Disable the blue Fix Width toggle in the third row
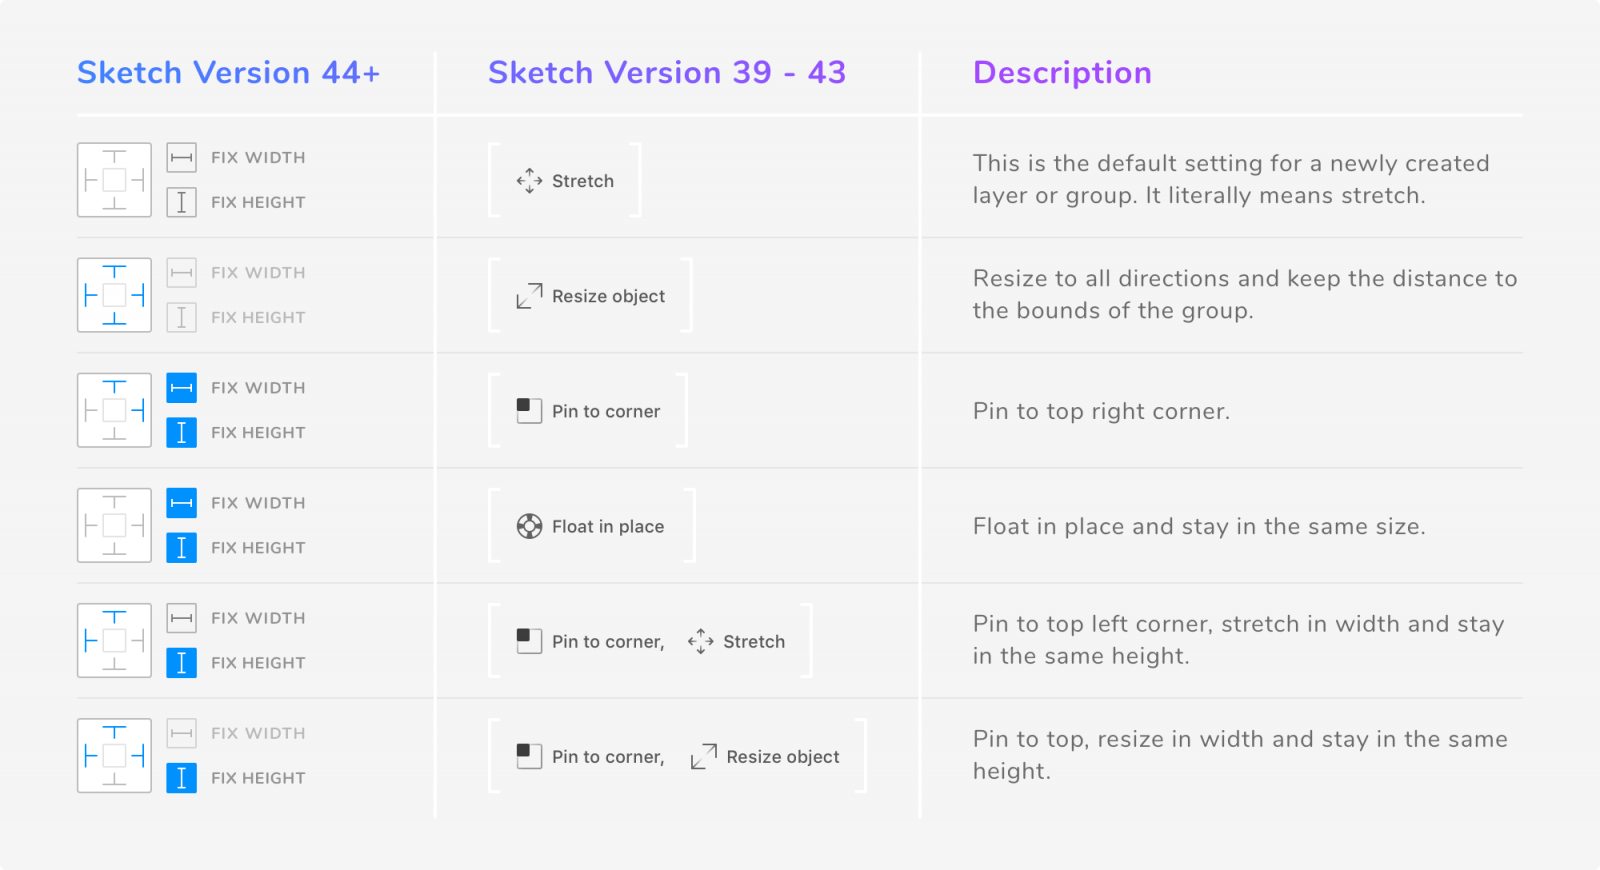The width and height of the screenshot is (1600, 870). (x=181, y=388)
